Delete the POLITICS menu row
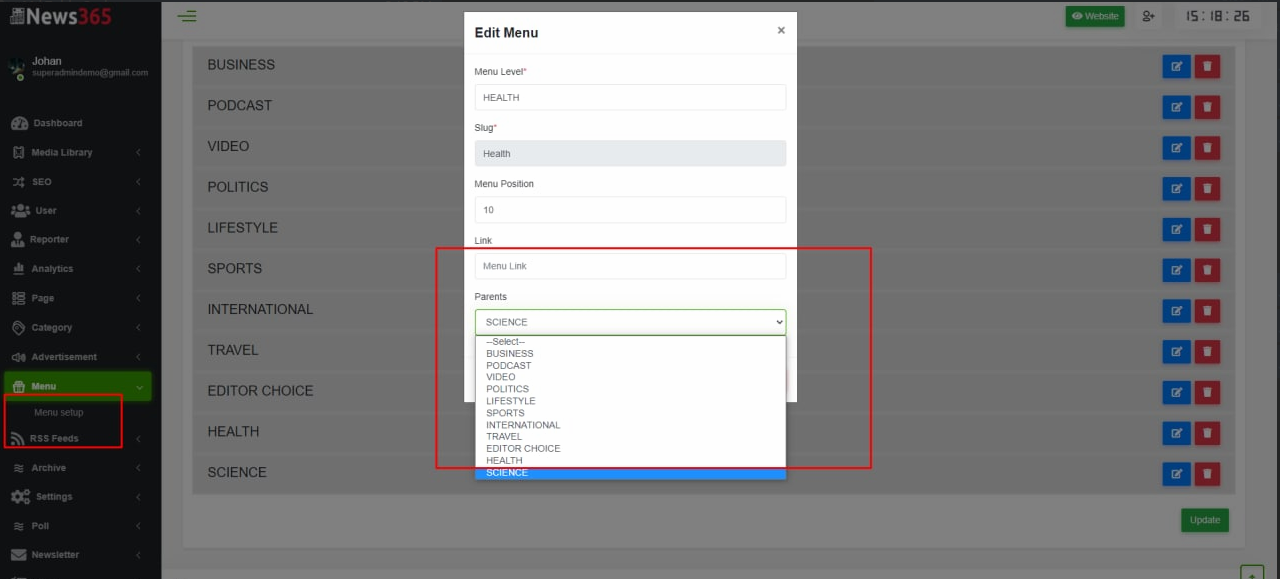The height and width of the screenshot is (579, 1280). (1207, 189)
